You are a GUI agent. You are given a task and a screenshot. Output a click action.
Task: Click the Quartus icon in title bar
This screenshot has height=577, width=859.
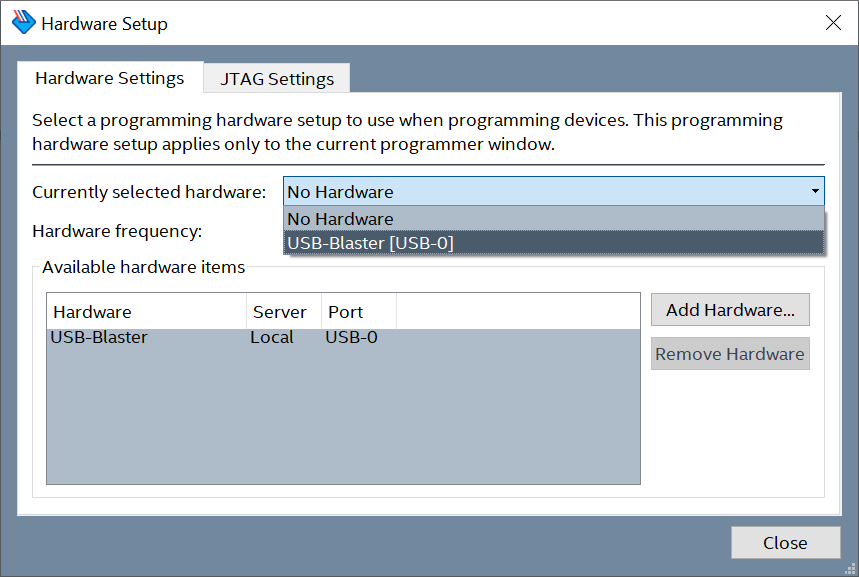click(23, 23)
